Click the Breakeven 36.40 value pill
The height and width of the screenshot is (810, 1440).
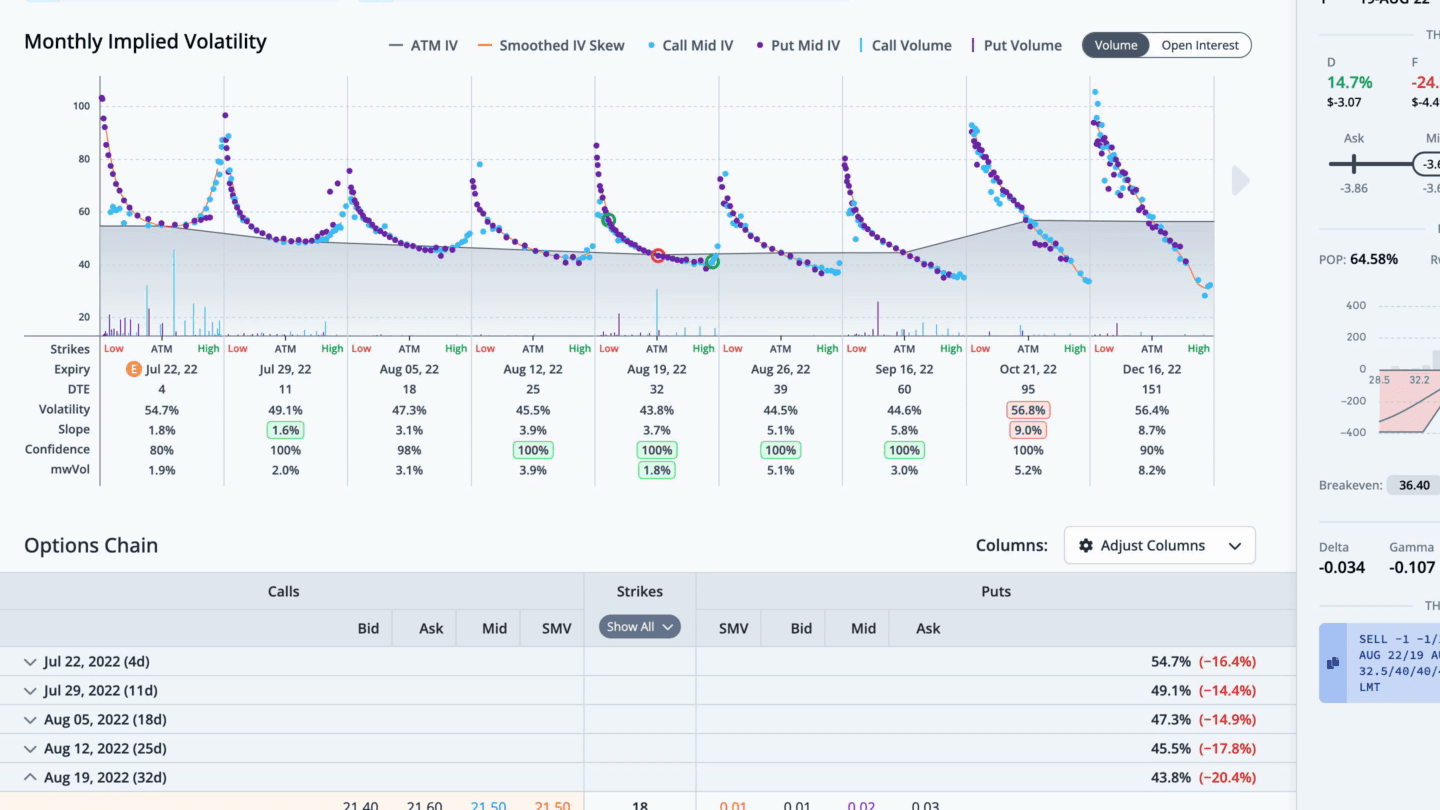(1414, 485)
